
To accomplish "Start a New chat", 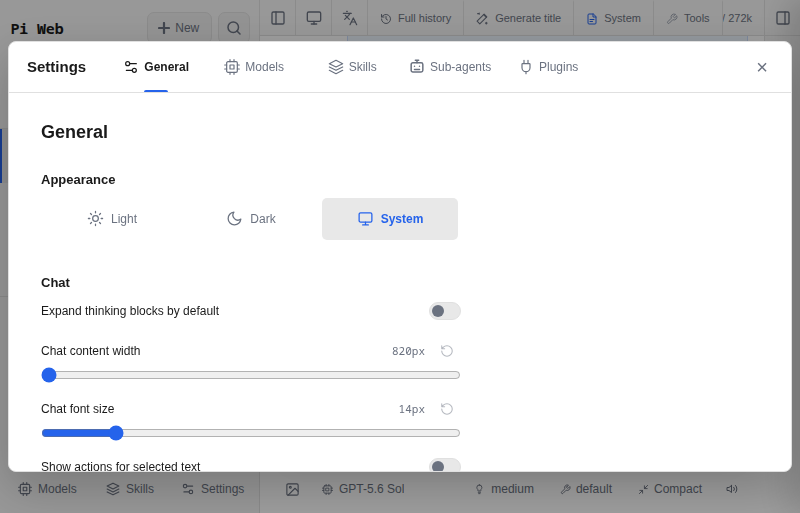I will click(x=179, y=28).
